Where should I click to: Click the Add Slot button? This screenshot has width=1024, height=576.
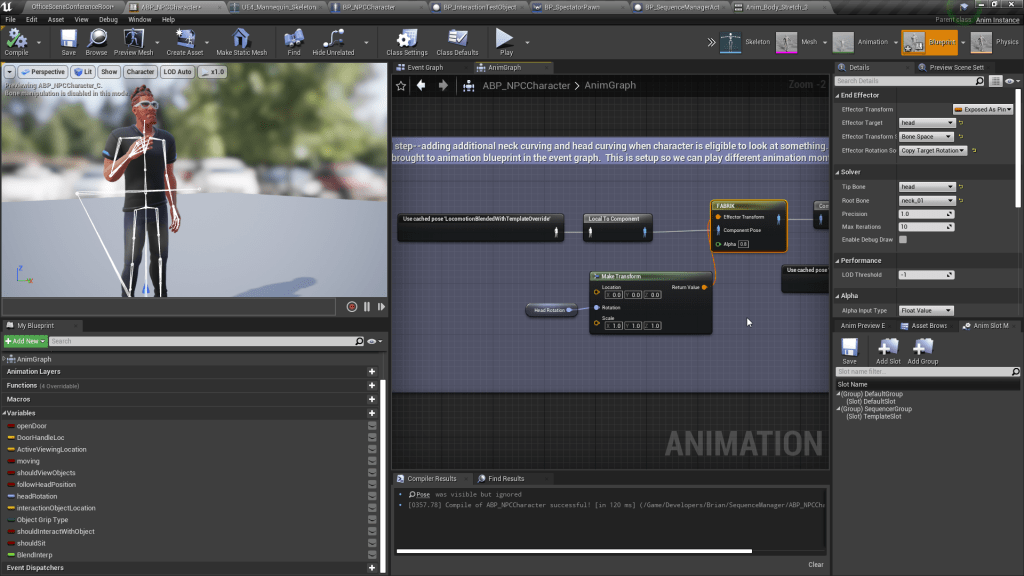tap(887, 349)
